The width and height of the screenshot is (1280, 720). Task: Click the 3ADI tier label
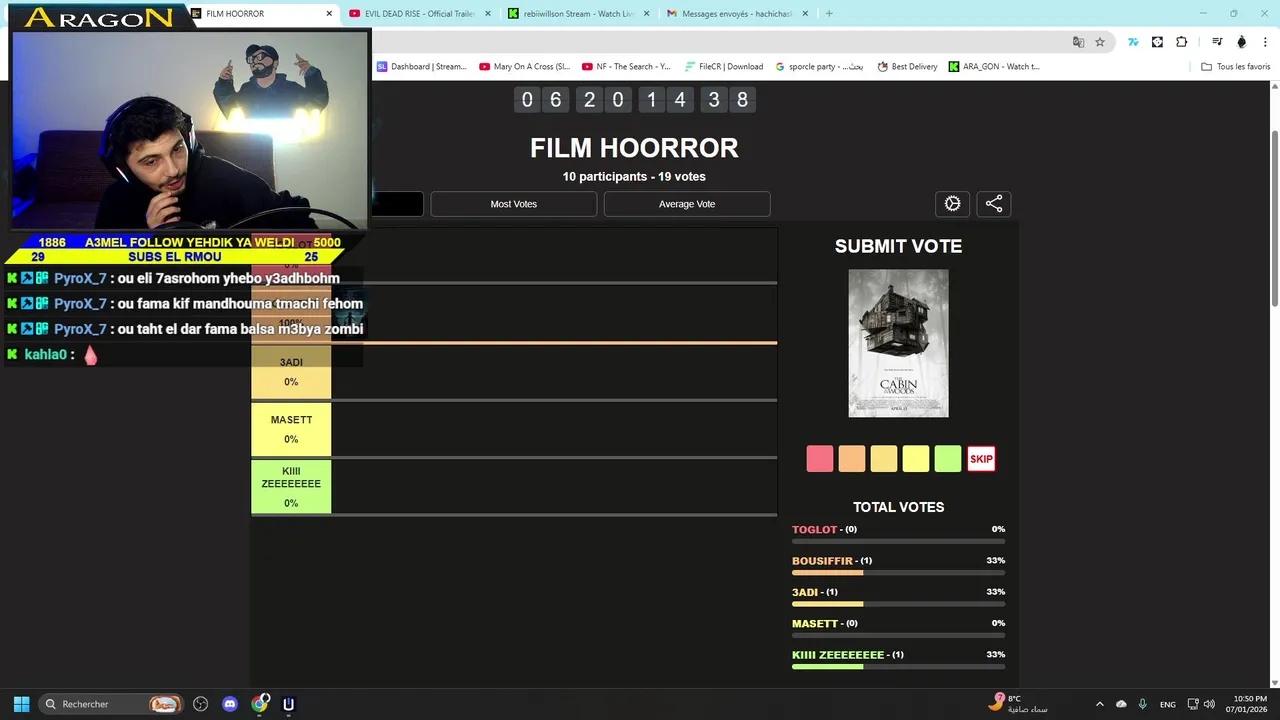click(291, 371)
